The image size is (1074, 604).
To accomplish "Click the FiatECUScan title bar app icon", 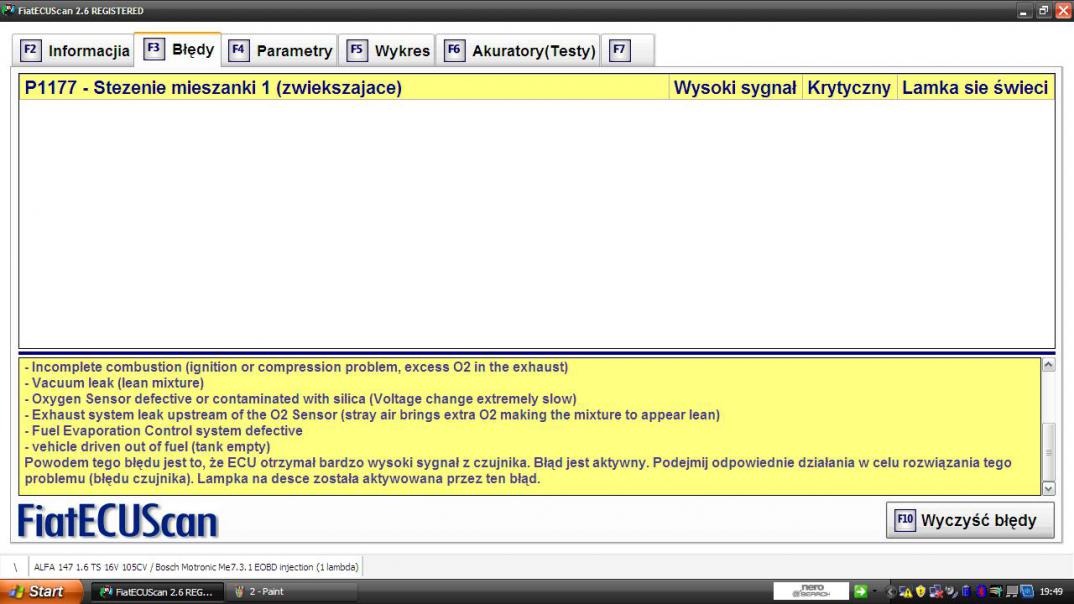I will [x=8, y=10].
